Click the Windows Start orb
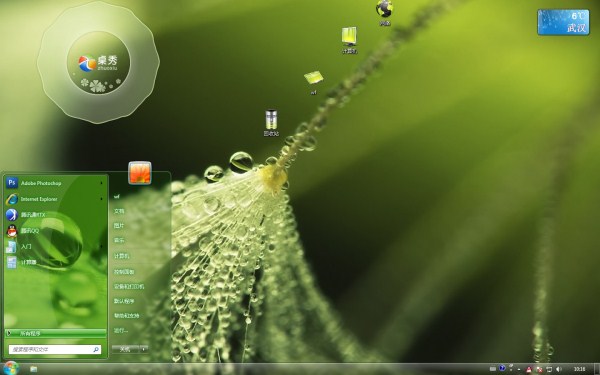Image resolution: width=600 pixels, height=375 pixels. coord(11,368)
